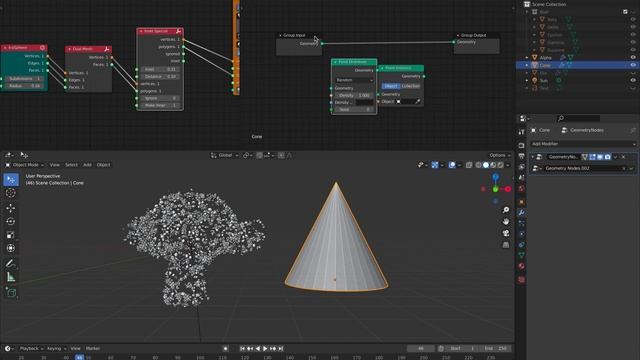Open the viewport View menu
The height and width of the screenshot is (360, 640).
[55, 165]
